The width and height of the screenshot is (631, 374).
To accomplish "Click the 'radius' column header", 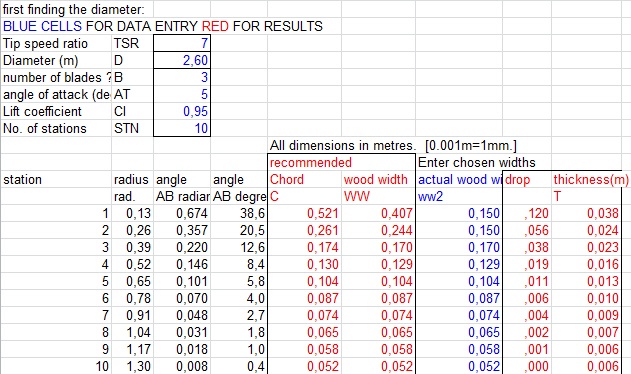I will click(132, 179).
